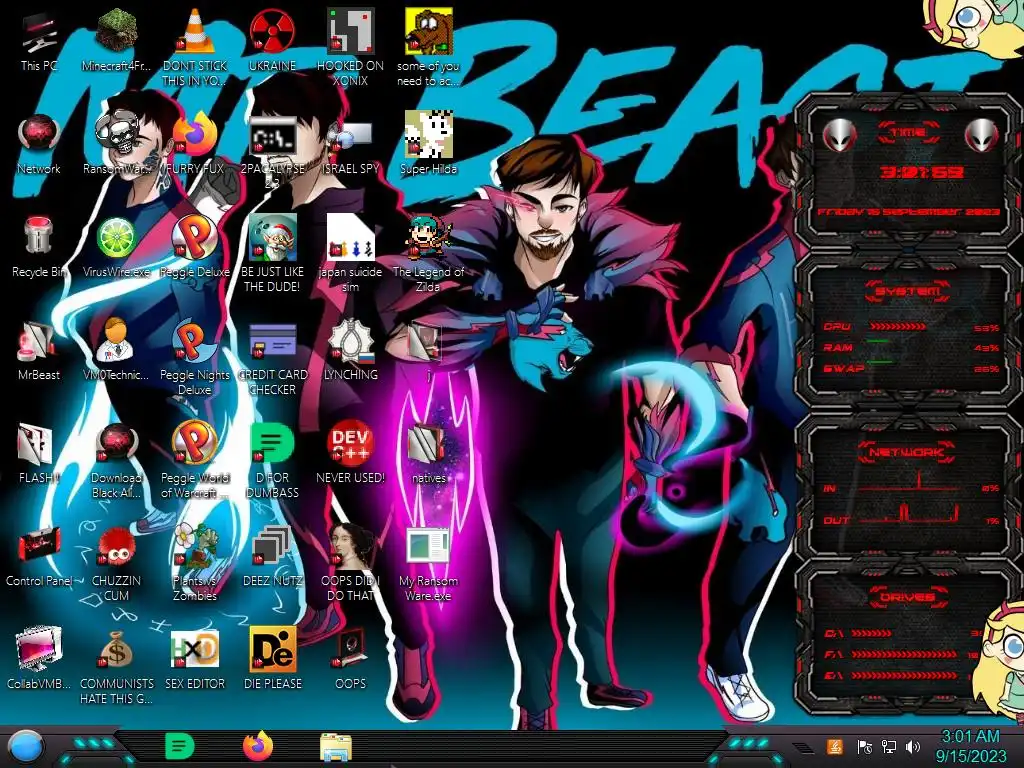The height and width of the screenshot is (768, 1024).
Task: Click the orange Java tray icon
Action: pyautogui.click(x=835, y=747)
